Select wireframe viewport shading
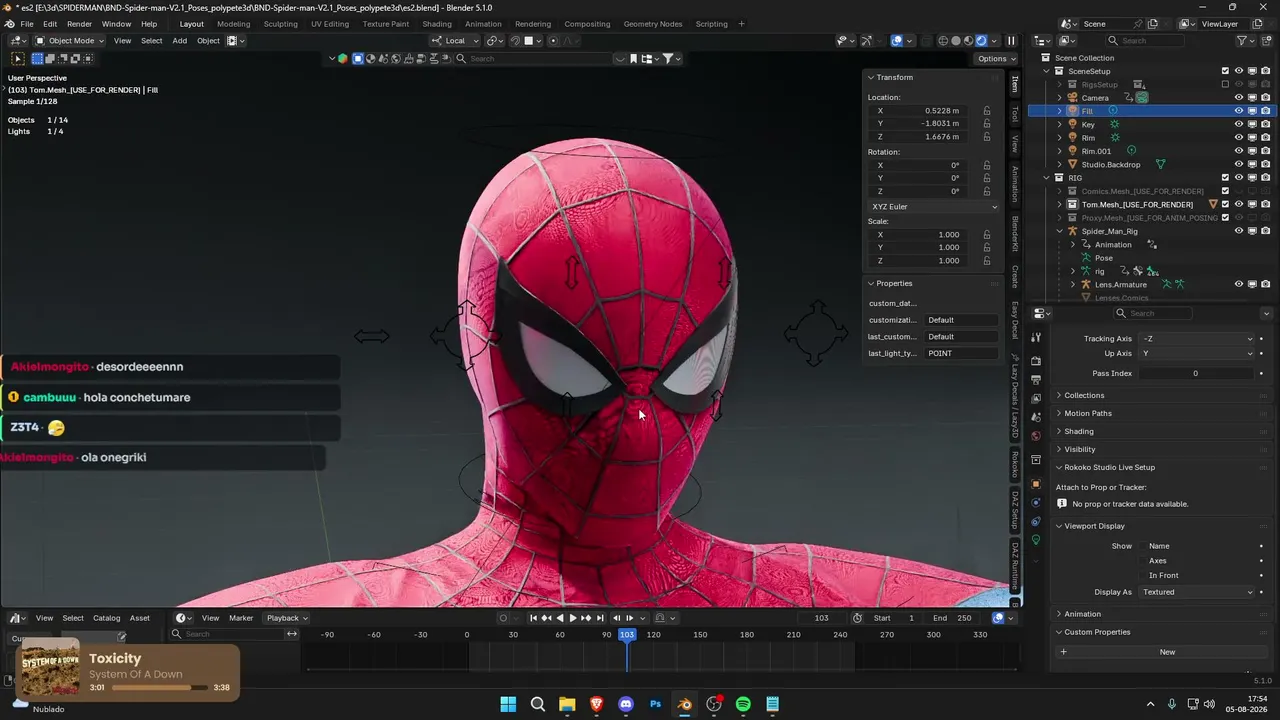Viewport: 1280px width, 720px height. point(943,41)
